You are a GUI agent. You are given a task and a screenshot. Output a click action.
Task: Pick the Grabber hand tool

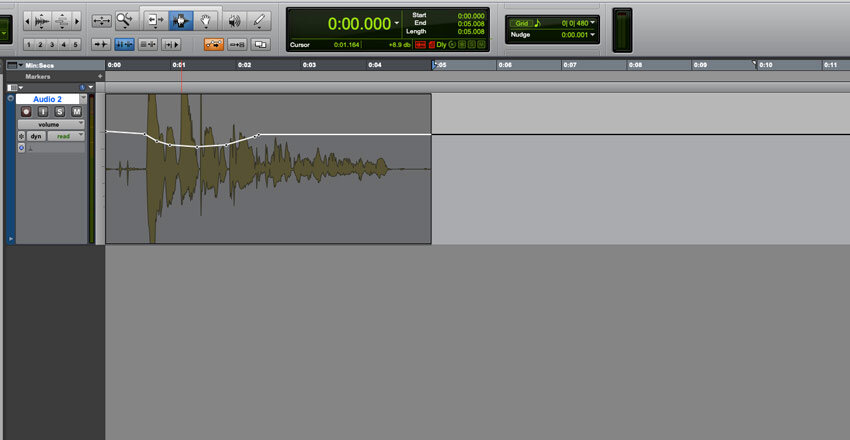pyautogui.click(x=205, y=21)
